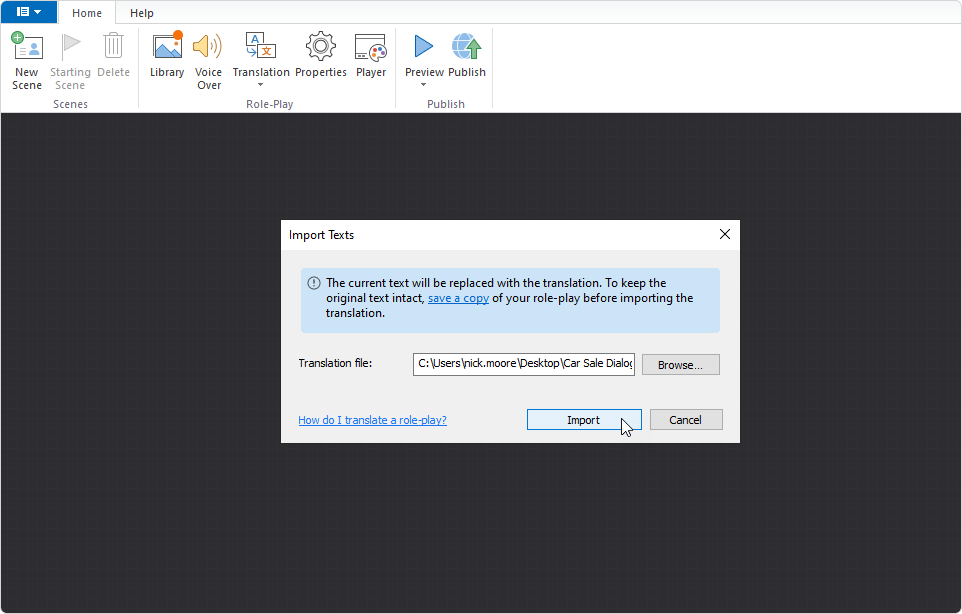Open role-play Properties gear icon
Screen dimensions: 962x614
pos(320,47)
